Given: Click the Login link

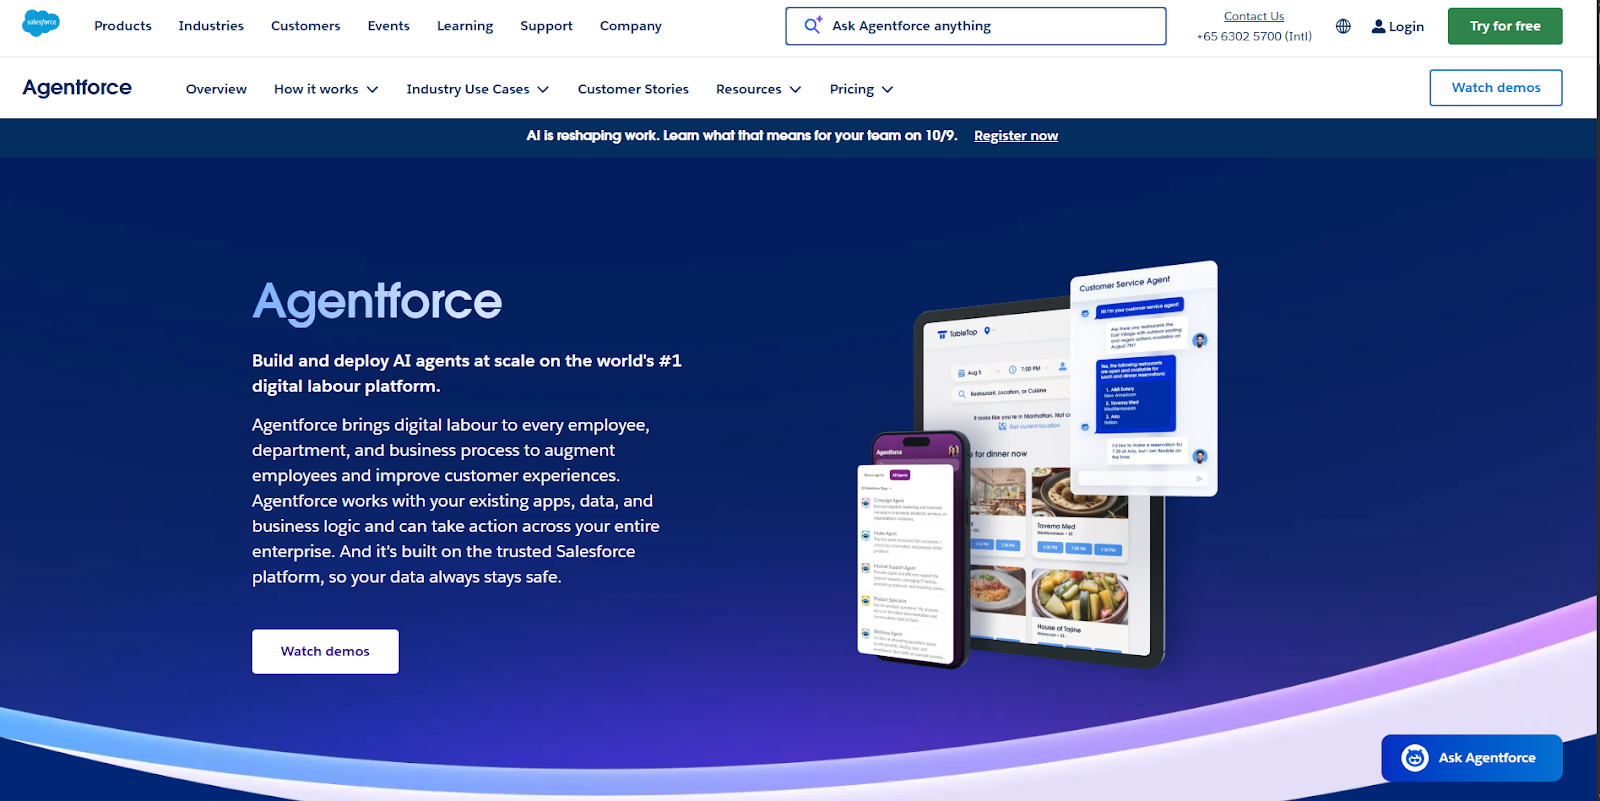Looking at the screenshot, I should (1398, 26).
